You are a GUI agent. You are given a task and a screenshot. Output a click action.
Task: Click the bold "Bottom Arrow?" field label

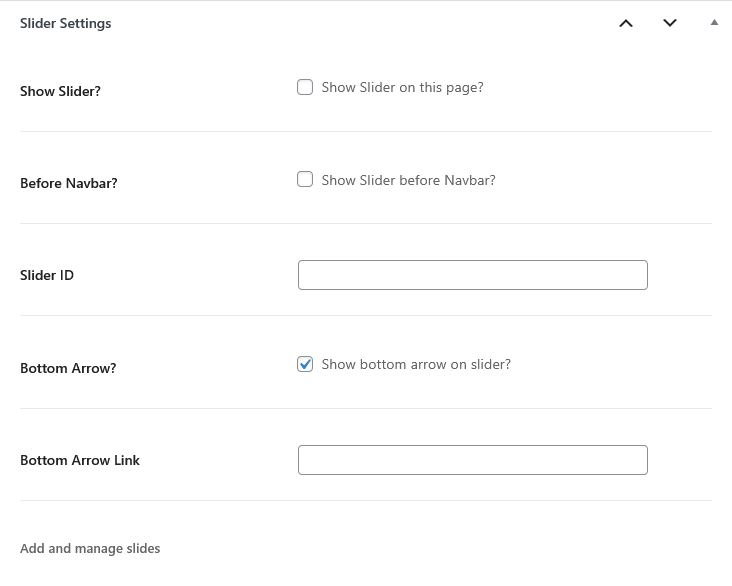[x=68, y=368]
